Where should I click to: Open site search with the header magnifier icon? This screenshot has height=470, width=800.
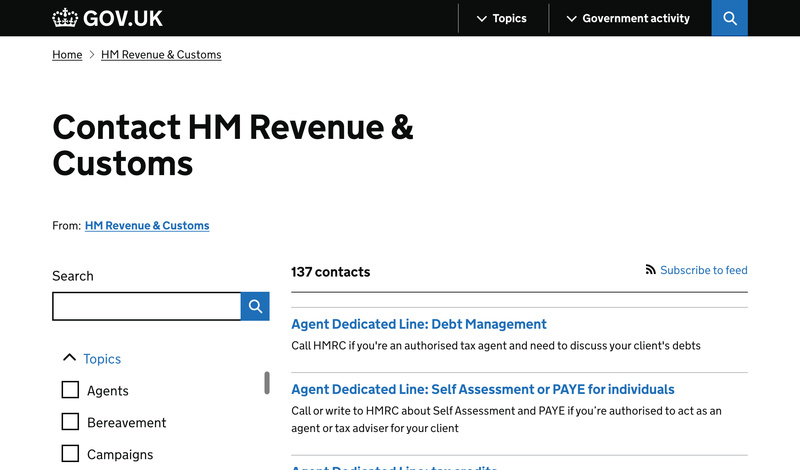click(730, 18)
